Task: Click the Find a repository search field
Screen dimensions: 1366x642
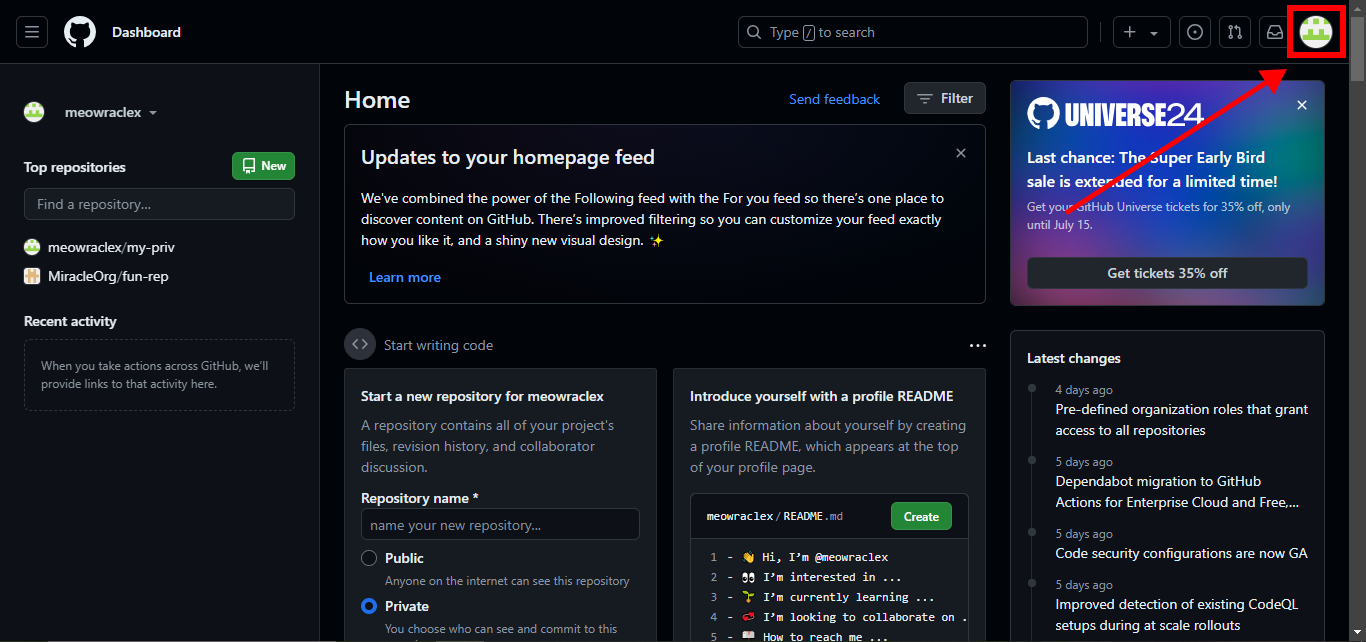Action: click(x=159, y=204)
